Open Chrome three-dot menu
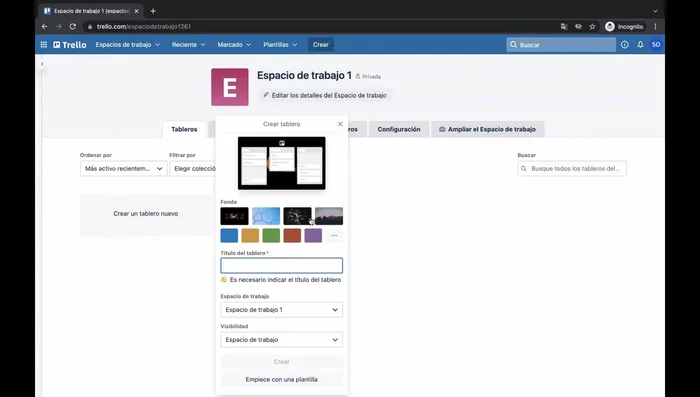 655,26
